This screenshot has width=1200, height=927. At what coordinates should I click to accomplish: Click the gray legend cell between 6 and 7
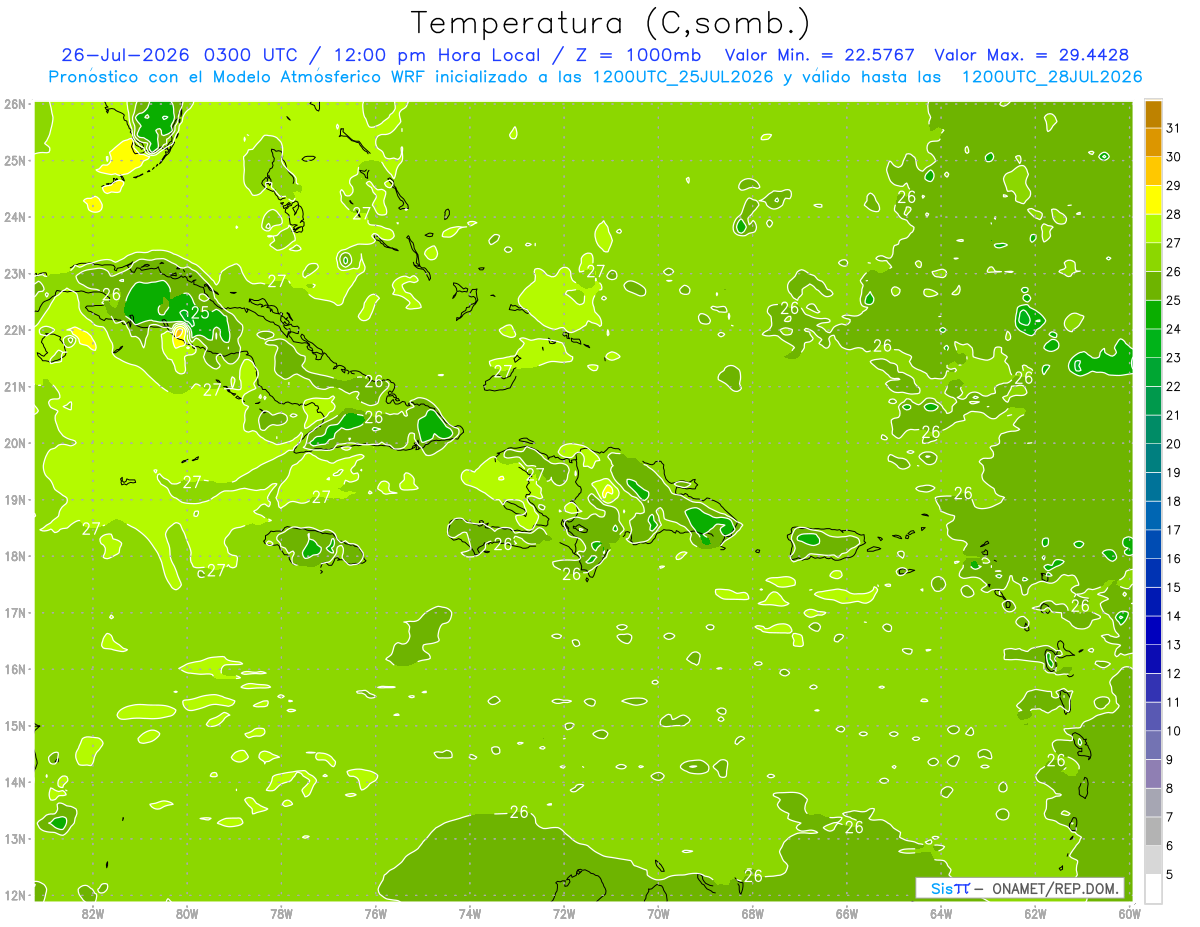(1153, 830)
